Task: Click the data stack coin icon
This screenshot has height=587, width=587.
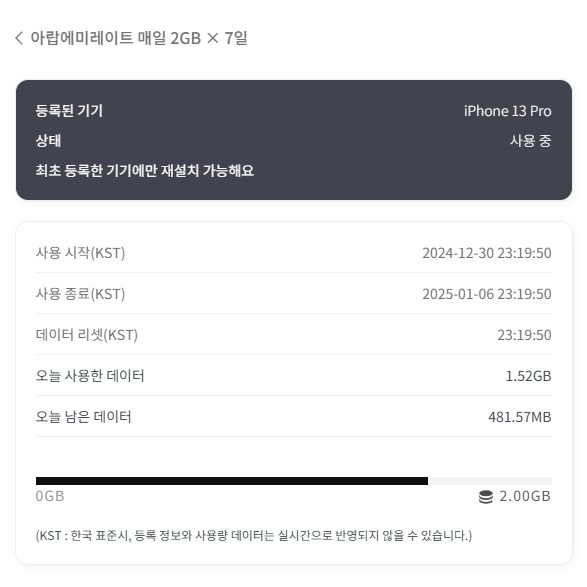Action: click(x=486, y=497)
